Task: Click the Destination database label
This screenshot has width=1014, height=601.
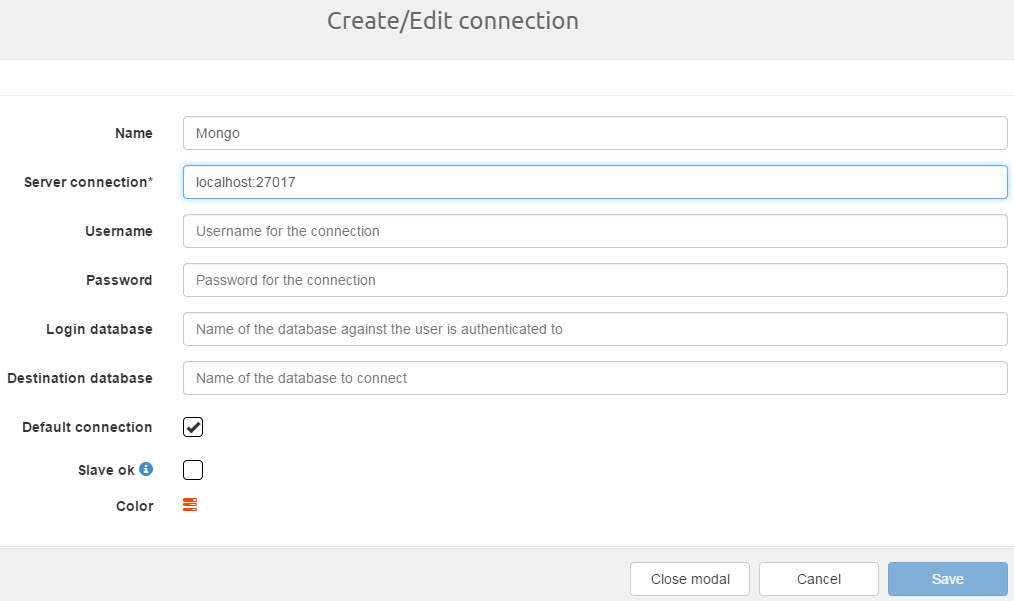Action: pos(80,378)
